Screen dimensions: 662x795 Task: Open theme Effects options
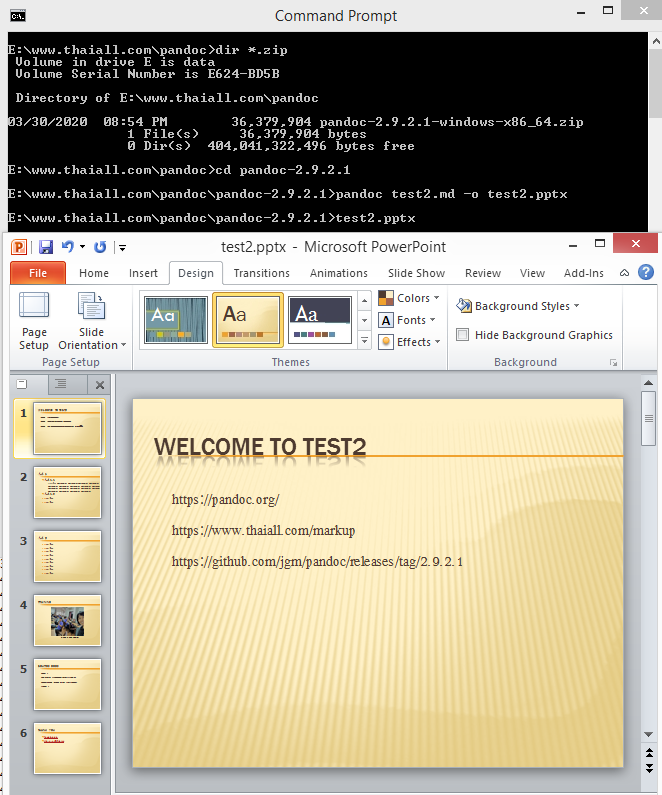pyautogui.click(x=410, y=342)
